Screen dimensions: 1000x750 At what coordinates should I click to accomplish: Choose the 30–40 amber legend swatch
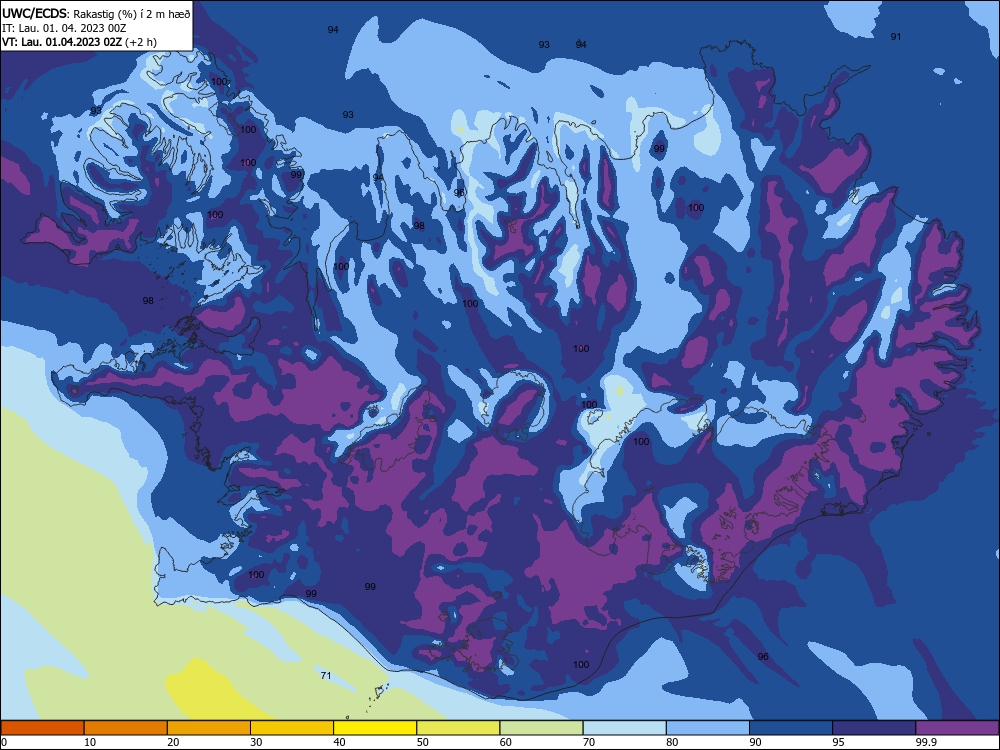(x=292, y=728)
